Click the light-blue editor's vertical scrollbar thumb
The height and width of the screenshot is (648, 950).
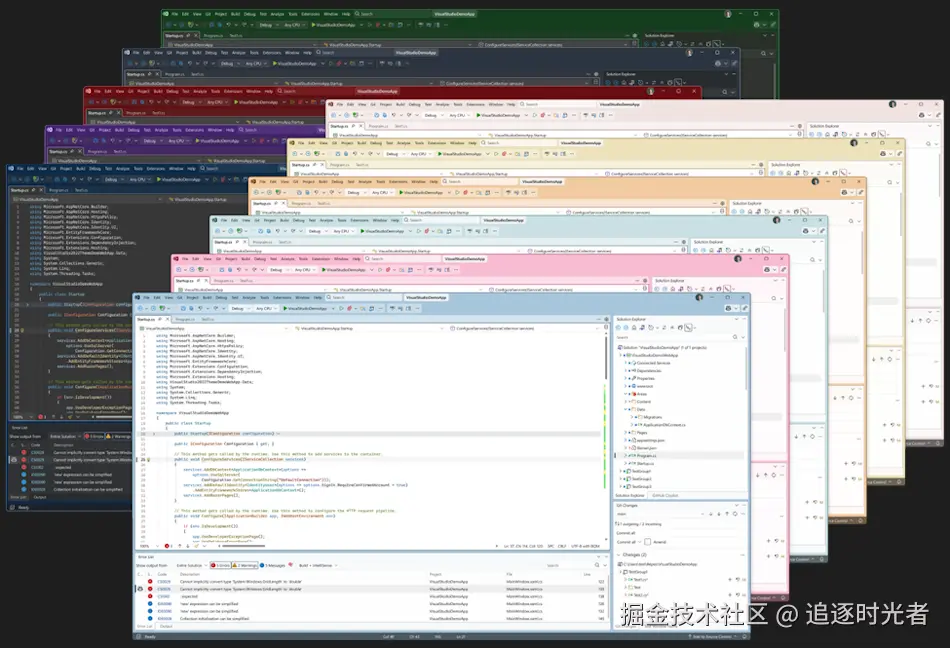pos(606,357)
